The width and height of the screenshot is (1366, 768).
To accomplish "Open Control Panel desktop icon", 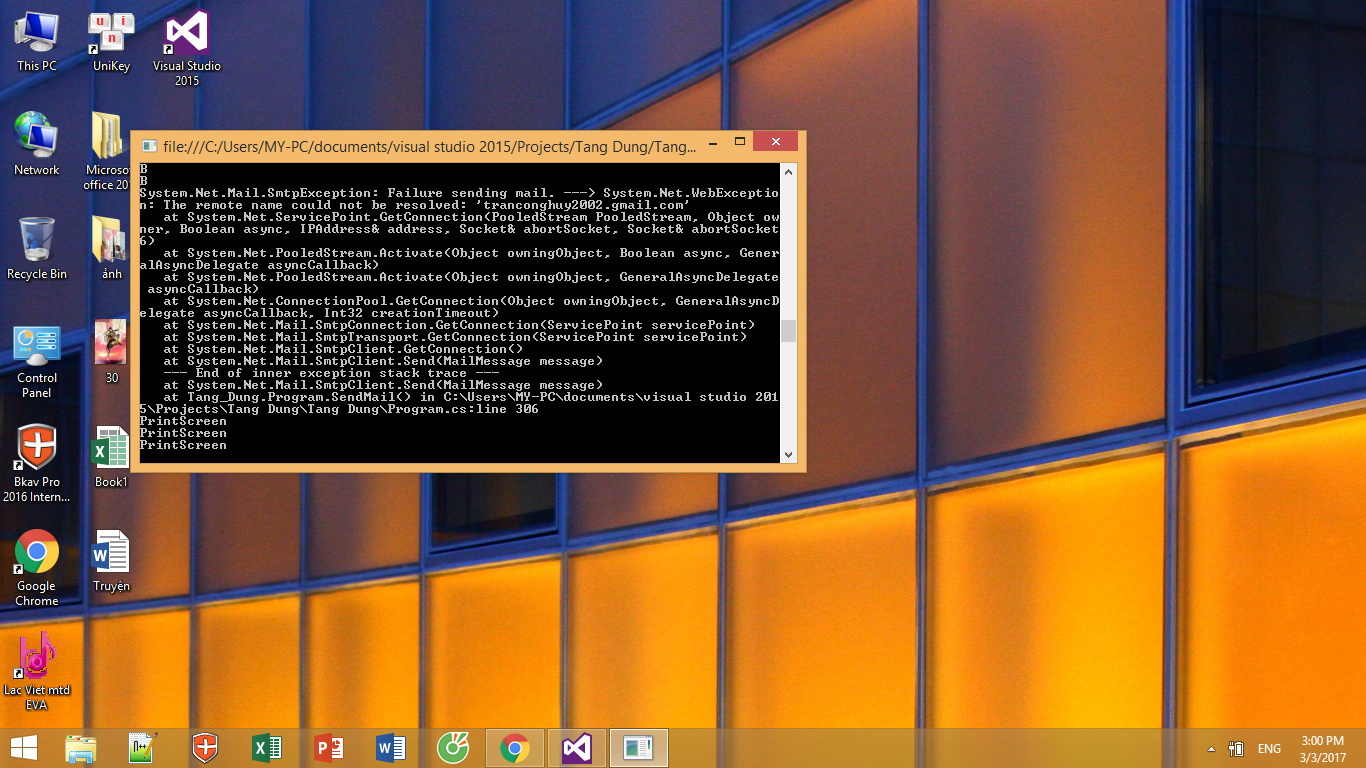I will [x=37, y=348].
